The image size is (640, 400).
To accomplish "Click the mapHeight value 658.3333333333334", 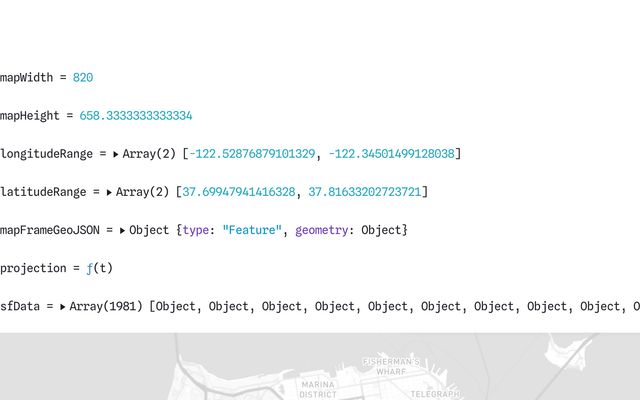I will (136, 116).
